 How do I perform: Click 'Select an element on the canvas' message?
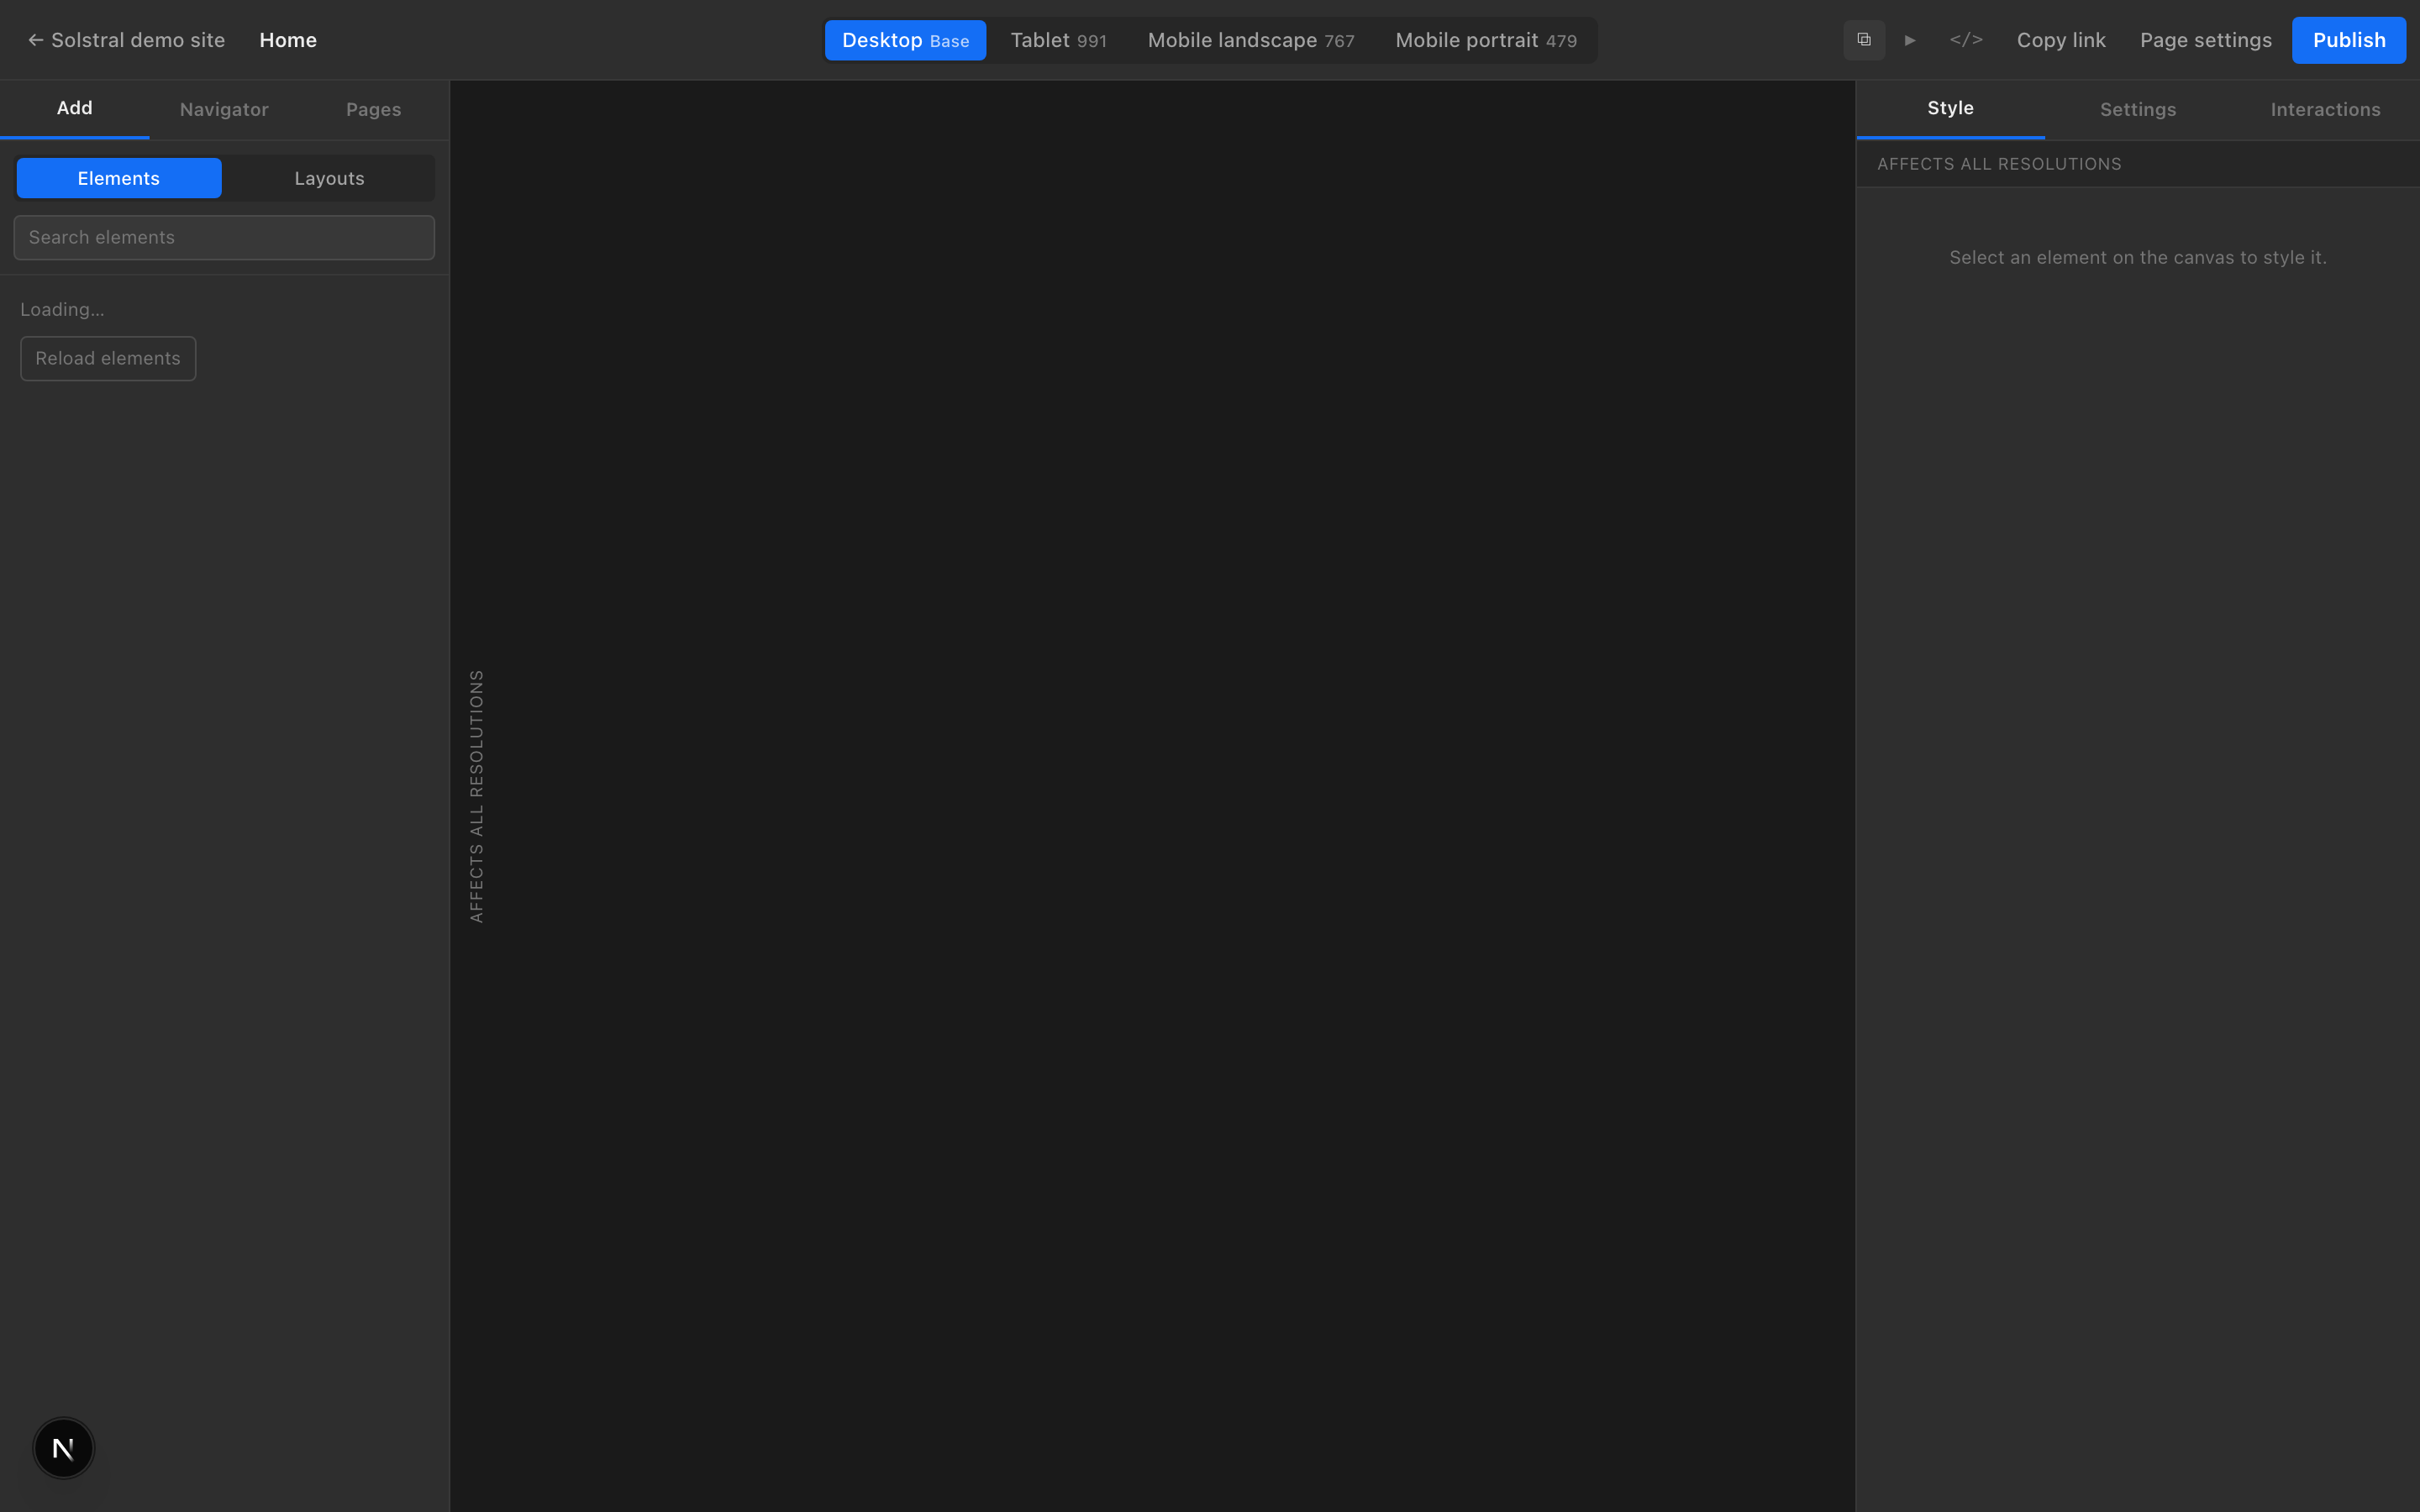2138,257
